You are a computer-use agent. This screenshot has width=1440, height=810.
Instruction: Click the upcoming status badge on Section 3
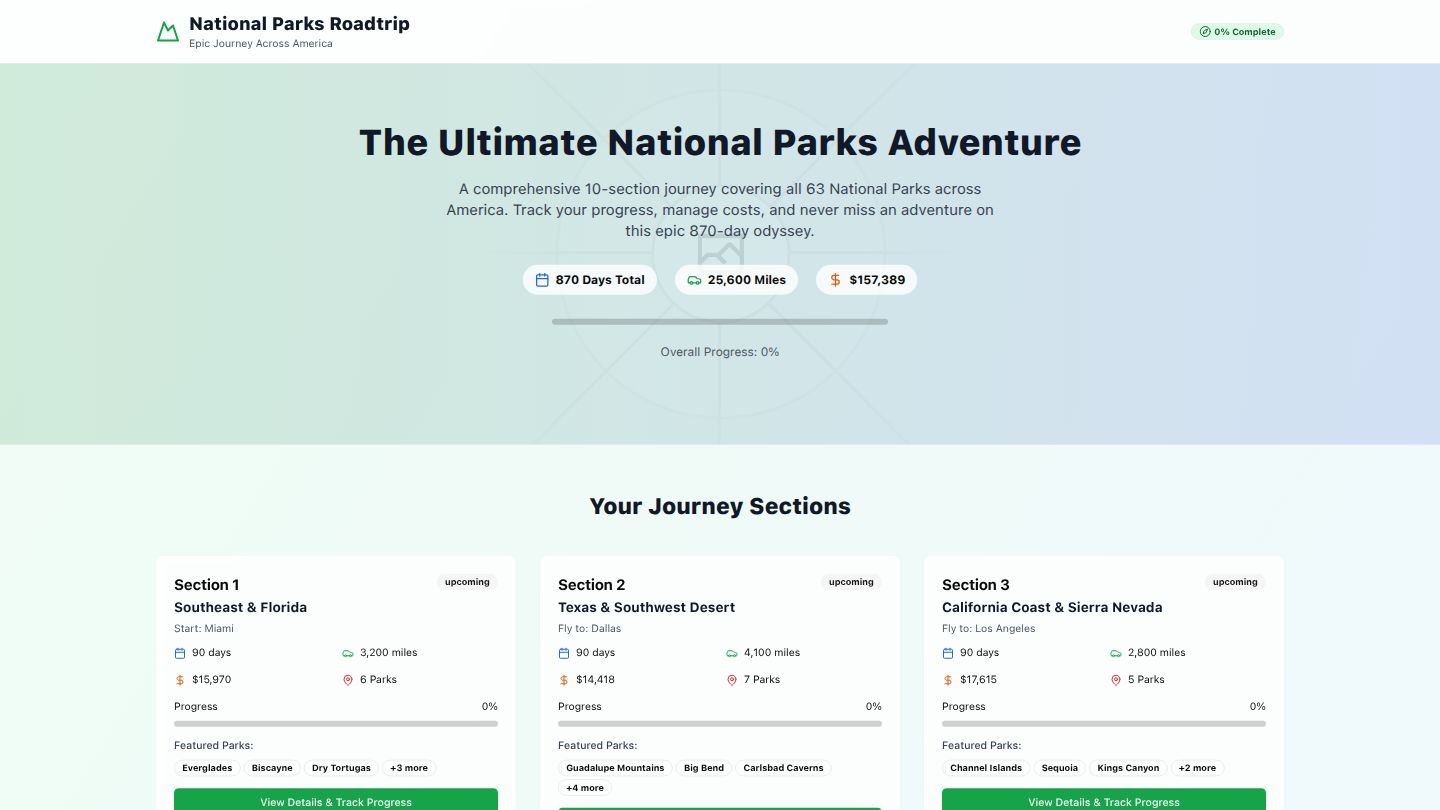1235,582
